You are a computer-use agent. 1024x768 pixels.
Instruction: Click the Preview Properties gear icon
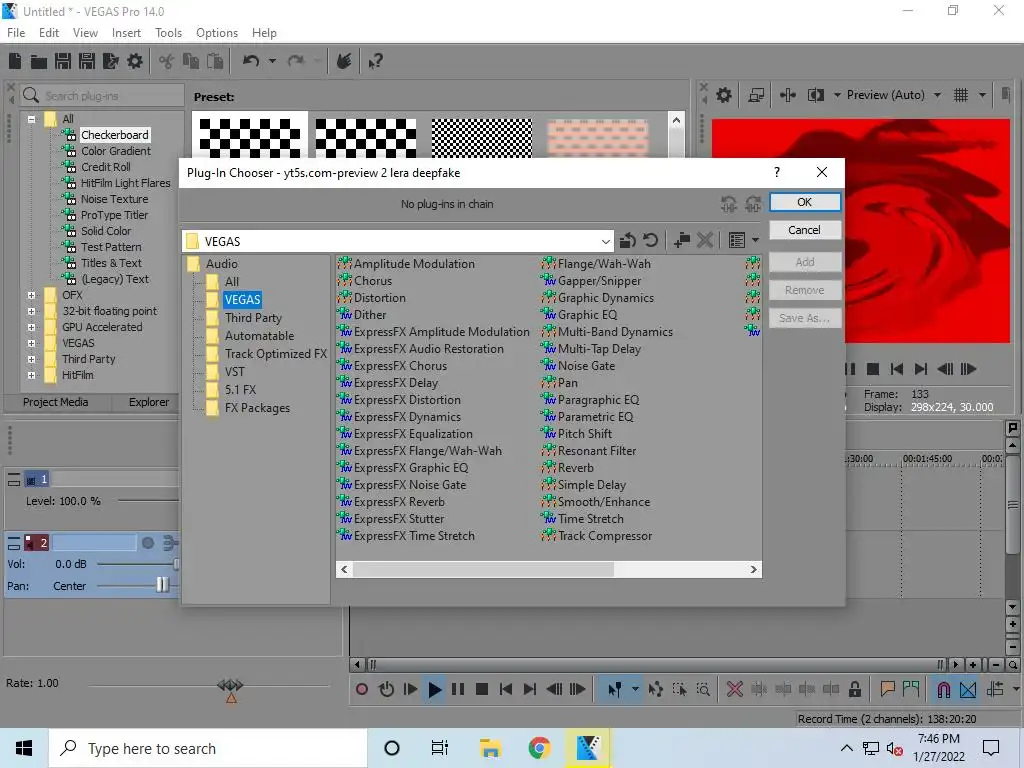(724, 95)
